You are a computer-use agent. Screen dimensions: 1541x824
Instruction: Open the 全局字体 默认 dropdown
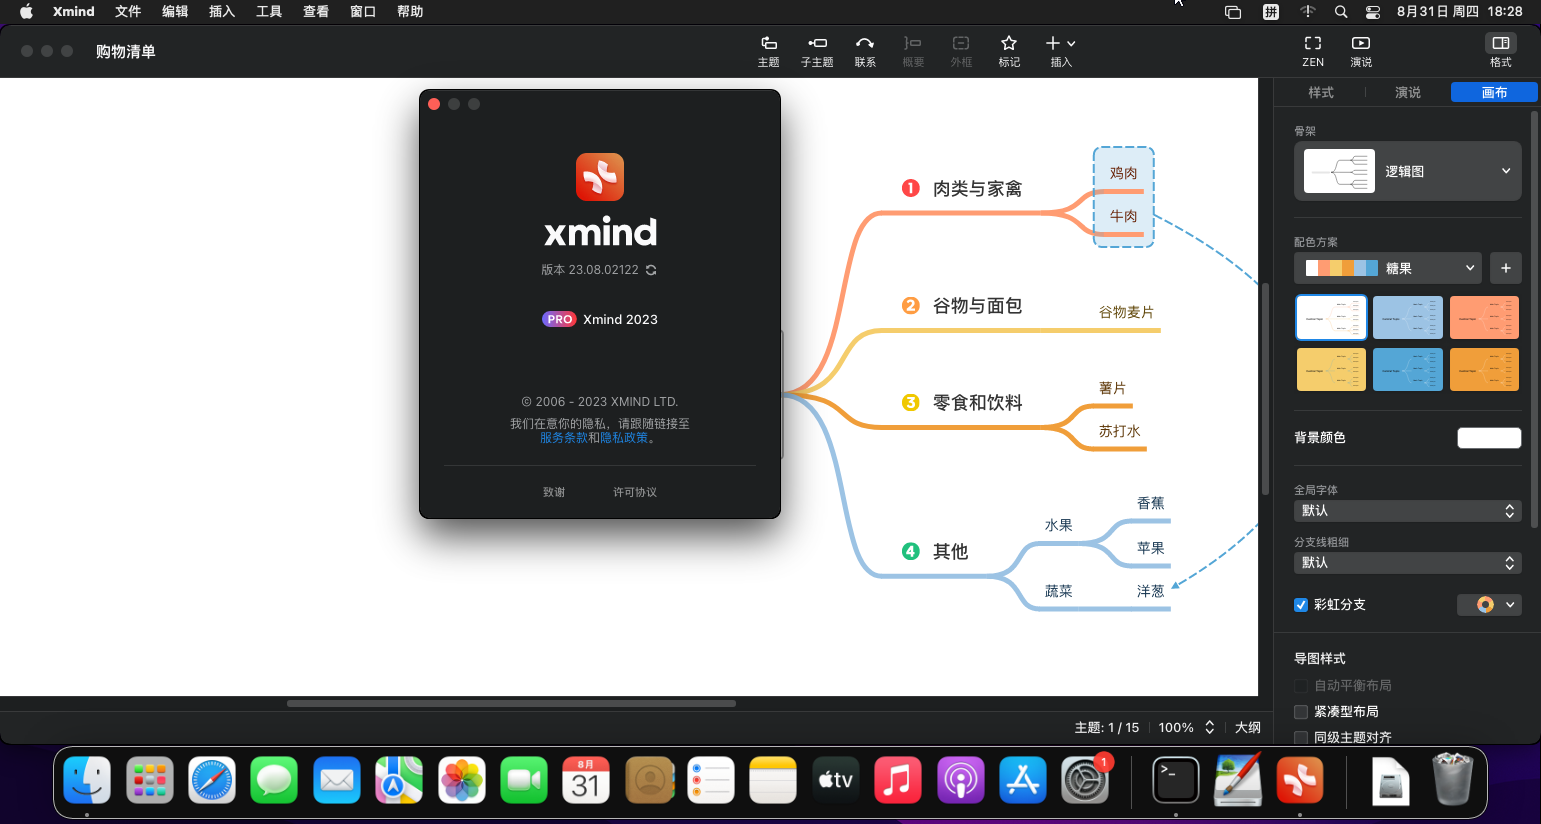[x=1408, y=511]
